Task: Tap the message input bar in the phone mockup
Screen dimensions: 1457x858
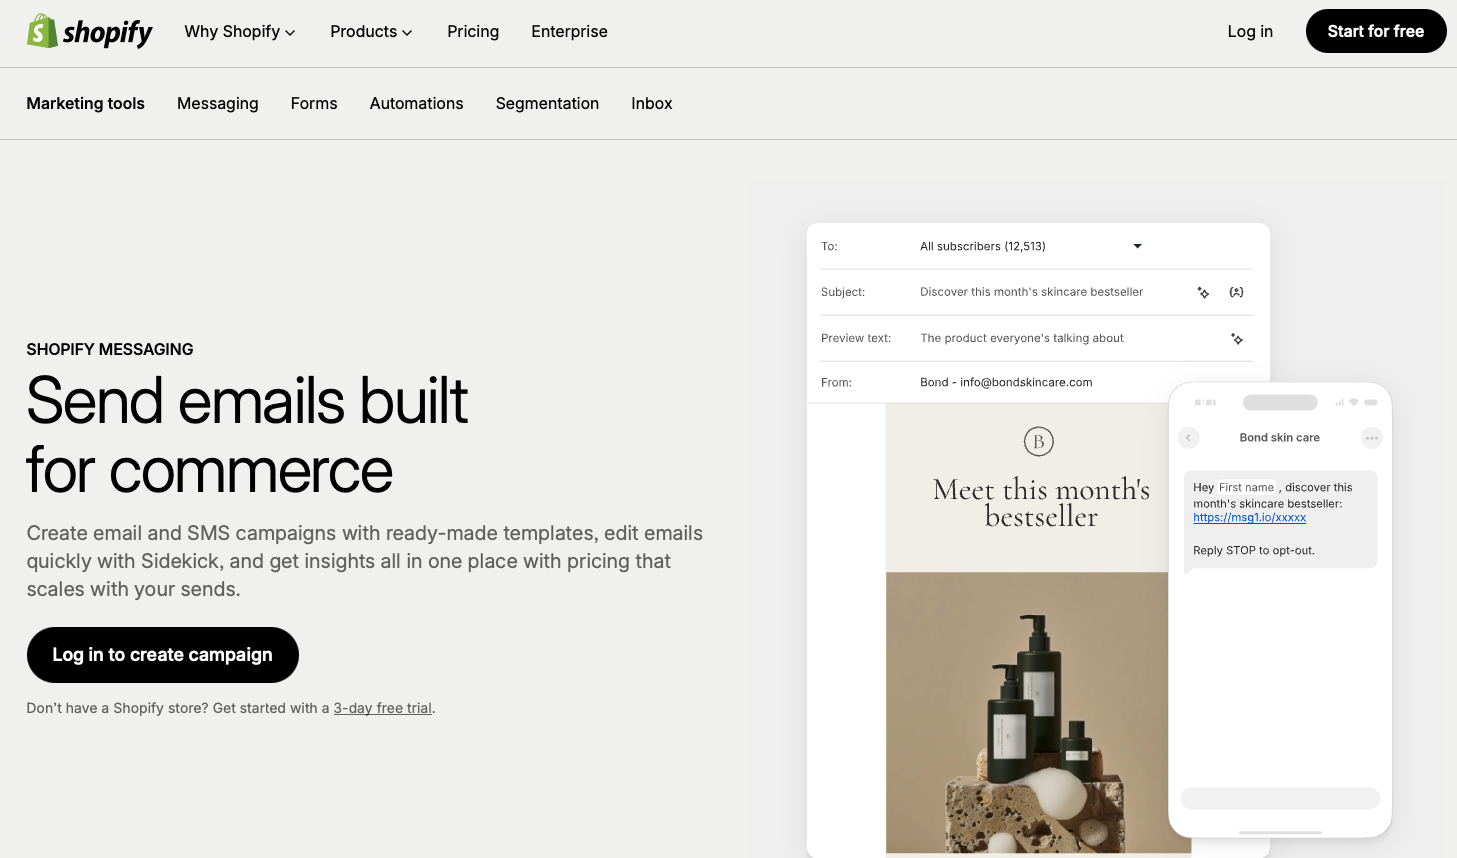Action: click(x=1280, y=798)
